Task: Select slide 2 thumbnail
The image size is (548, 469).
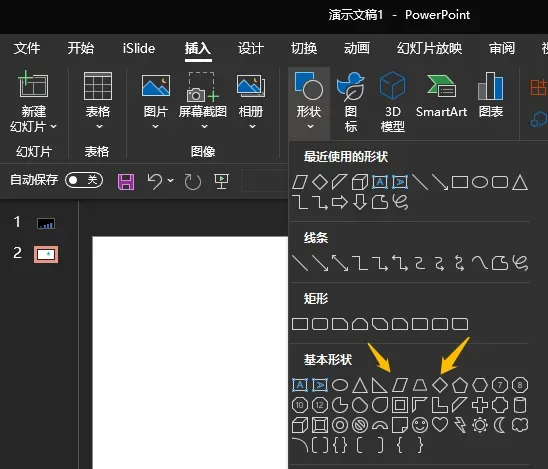Action: [x=46, y=254]
